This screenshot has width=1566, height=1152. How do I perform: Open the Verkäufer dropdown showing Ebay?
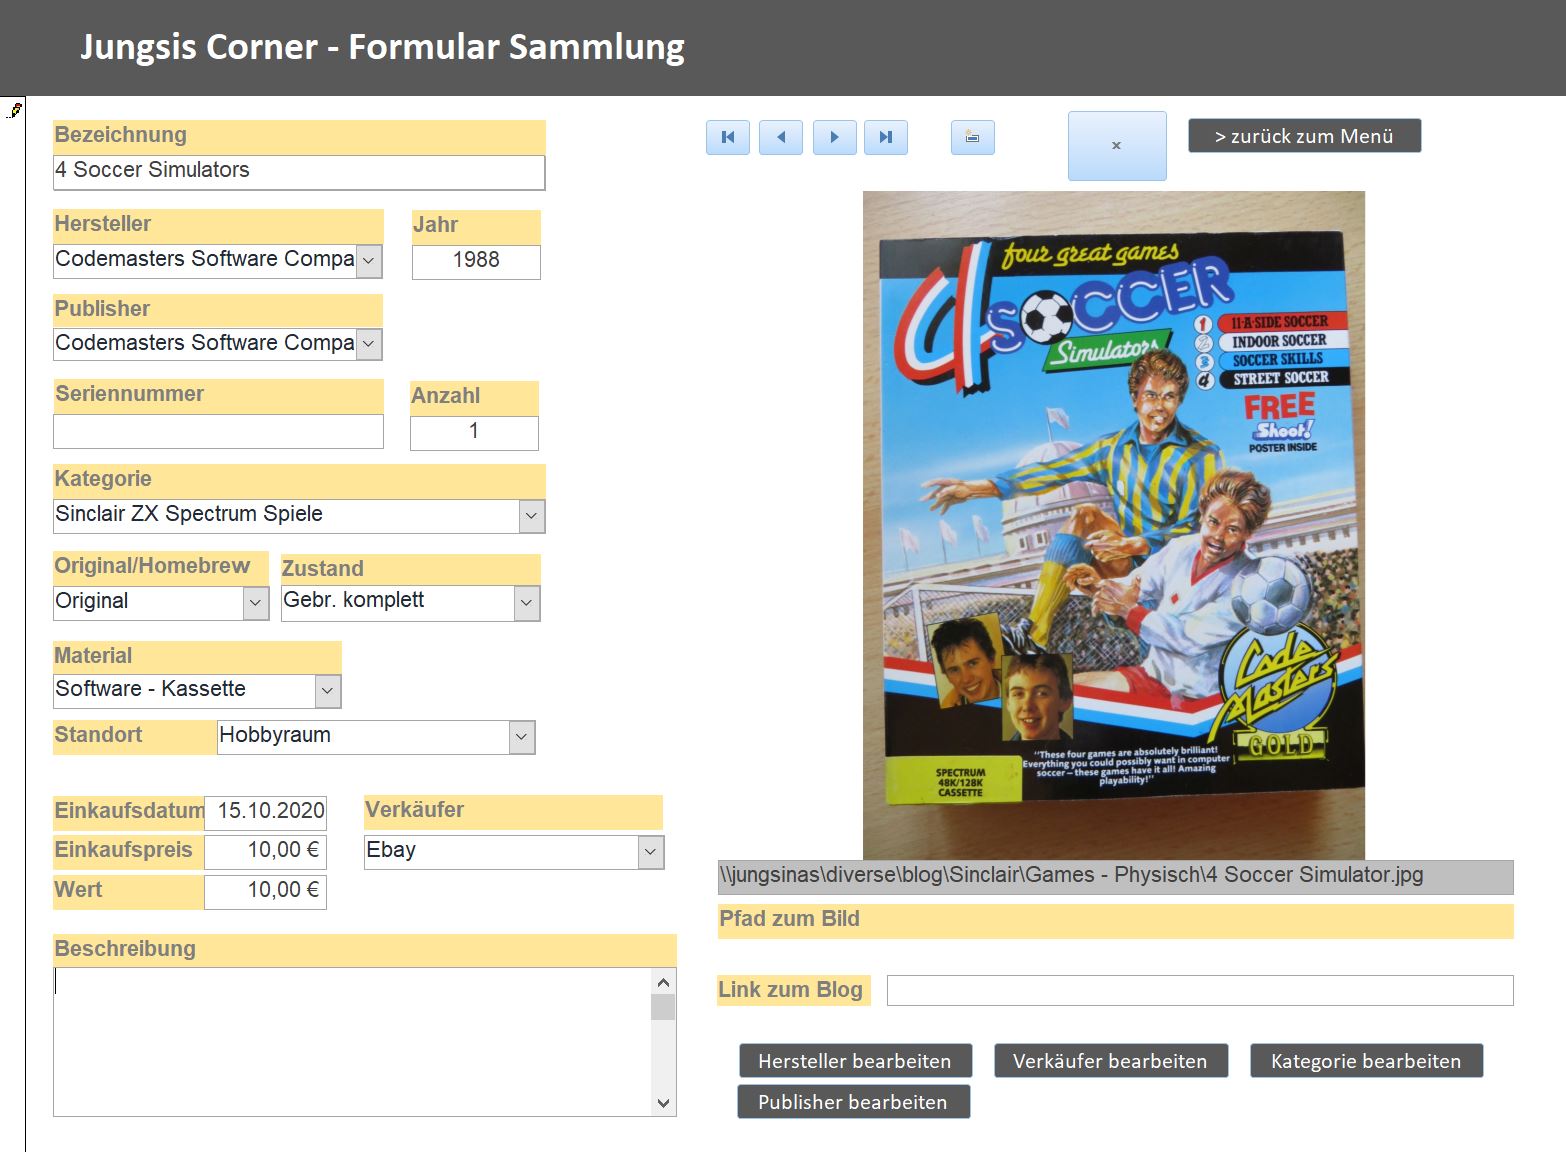pos(651,852)
